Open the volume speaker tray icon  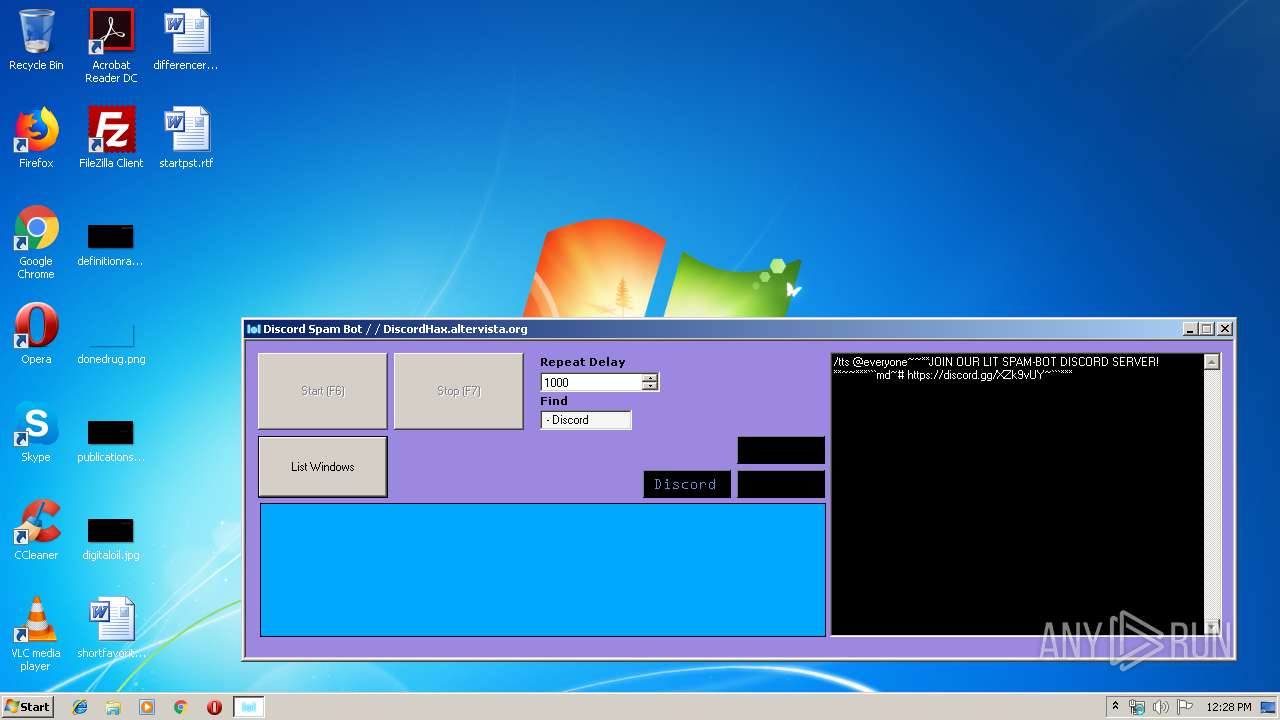coord(1161,707)
